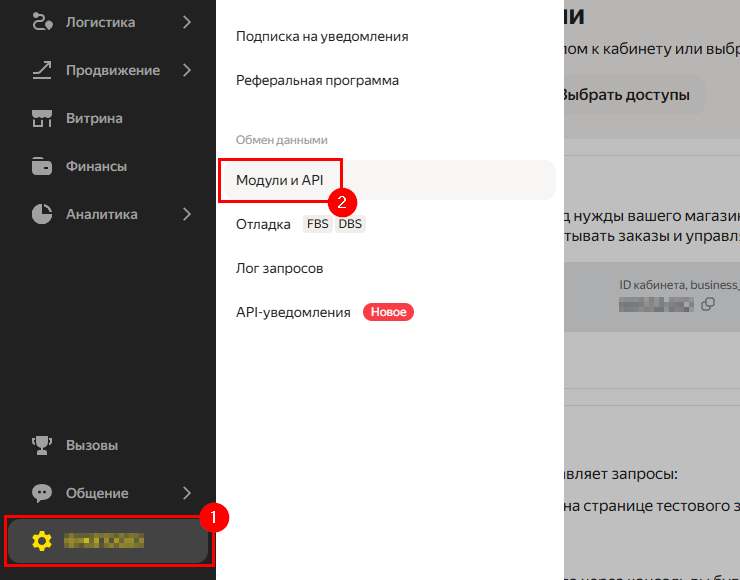Click the Общение chat bubble icon
The width and height of the screenshot is (740, 580).
(x=41, y=493)
